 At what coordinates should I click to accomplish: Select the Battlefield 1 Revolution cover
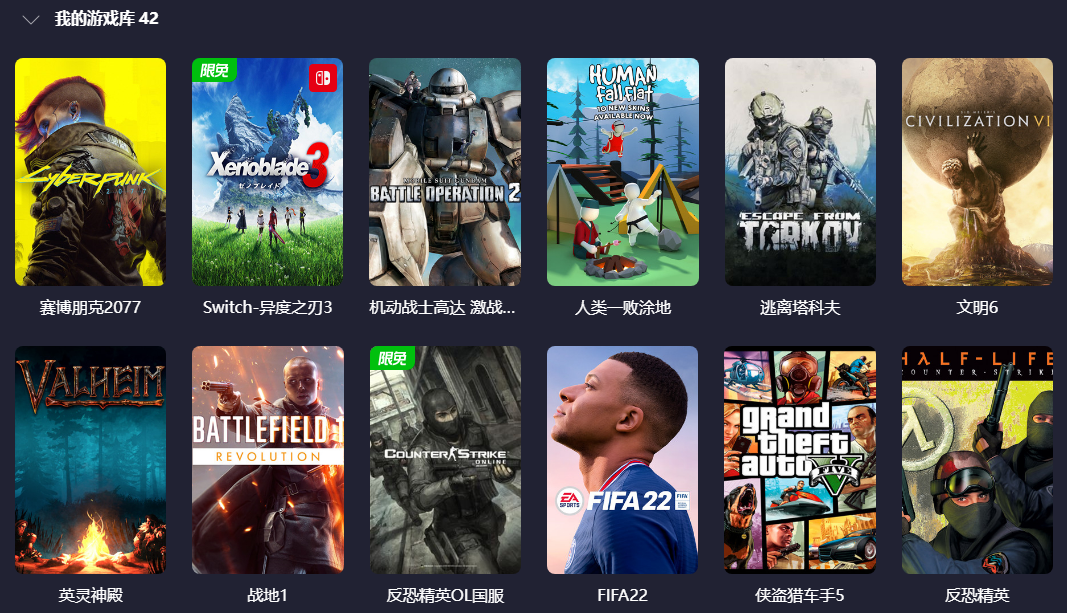[267, 460]
